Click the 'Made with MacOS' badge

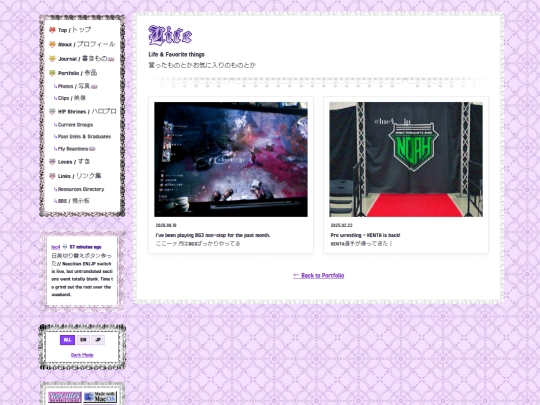pyautogui.click(x=100, y=397)
